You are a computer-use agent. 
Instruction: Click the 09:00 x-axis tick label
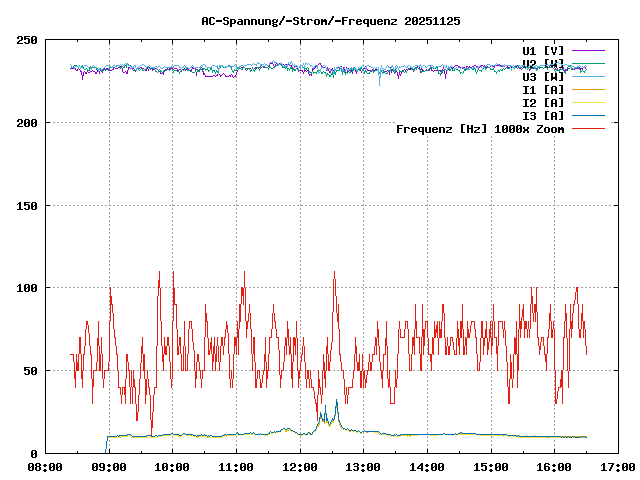point(109,467)
